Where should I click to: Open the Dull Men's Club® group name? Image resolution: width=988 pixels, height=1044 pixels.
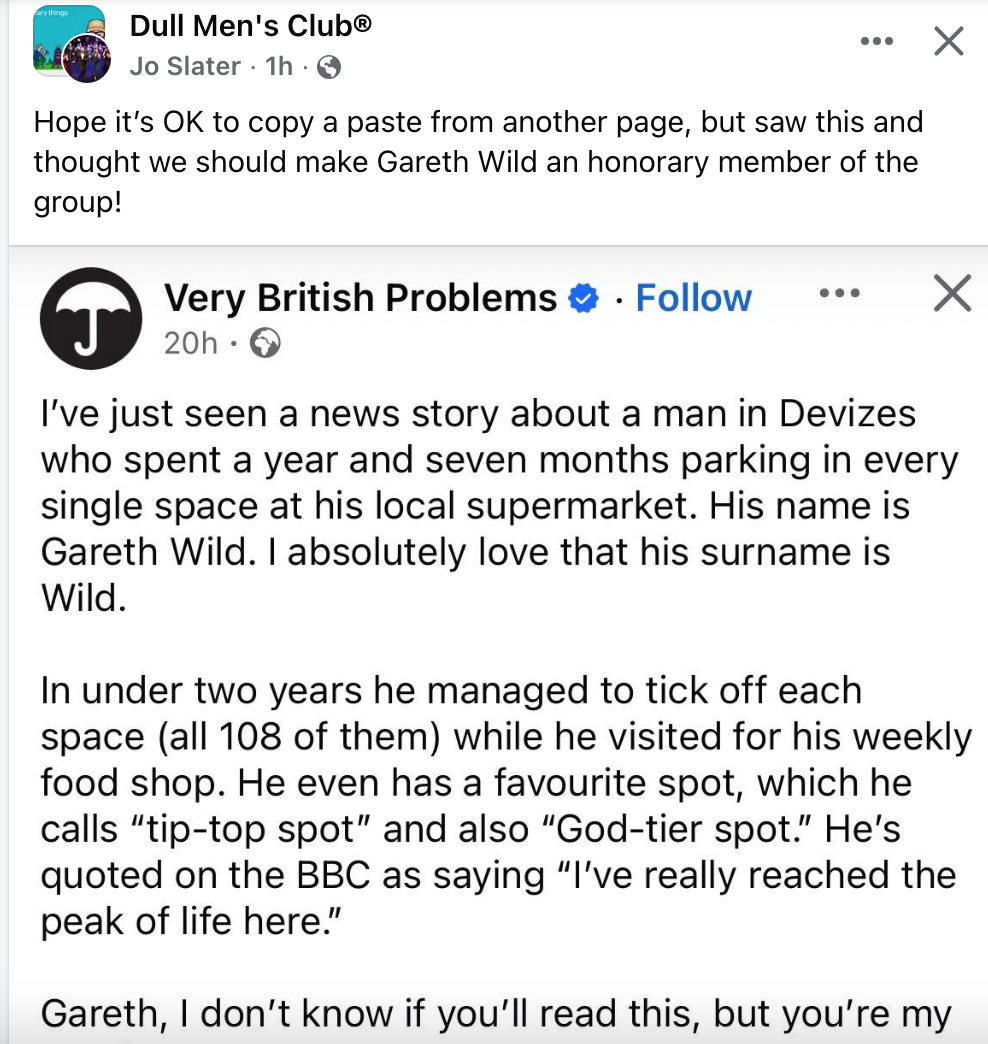point(251,26)
